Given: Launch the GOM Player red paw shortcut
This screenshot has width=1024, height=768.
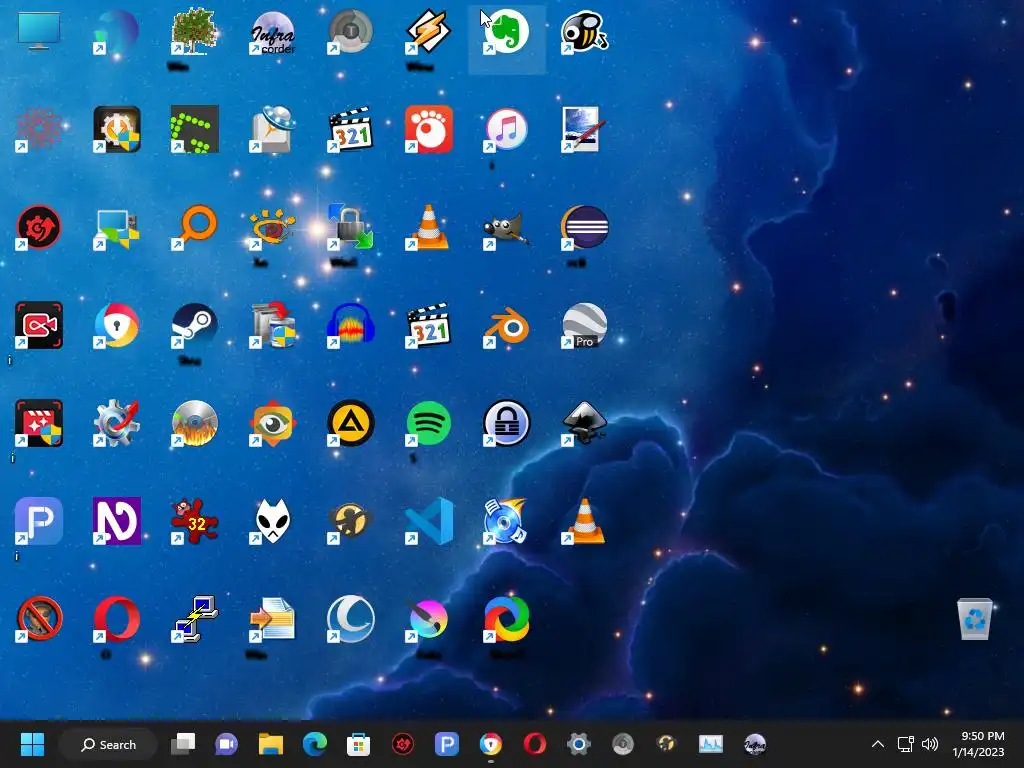Looking at the screenshot, I should pos(428,129).
